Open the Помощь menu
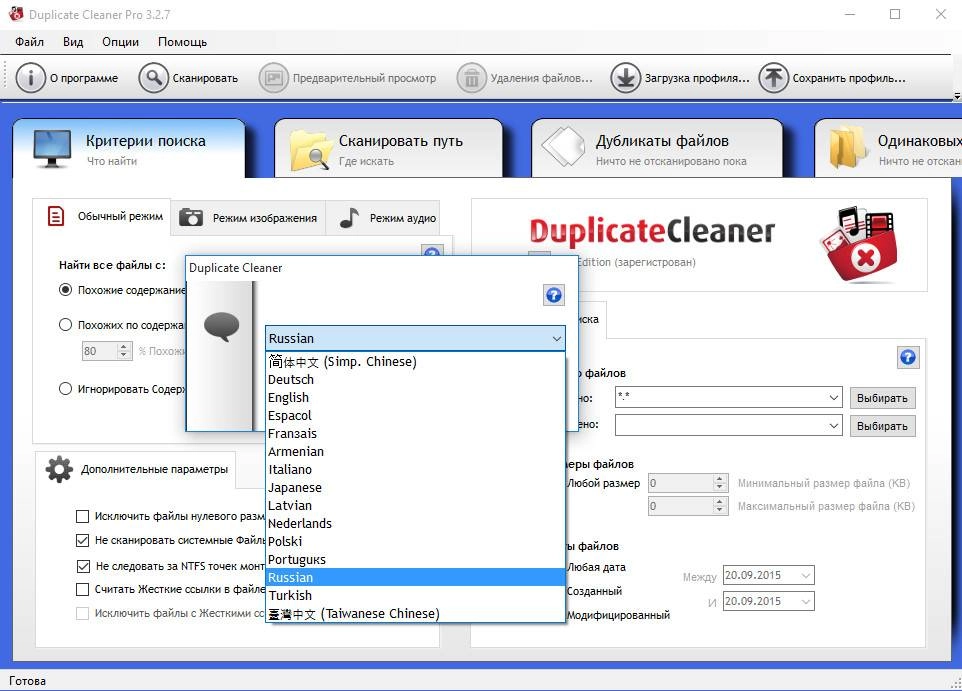The width and height of the screenshot is (962, 691). 182,42
